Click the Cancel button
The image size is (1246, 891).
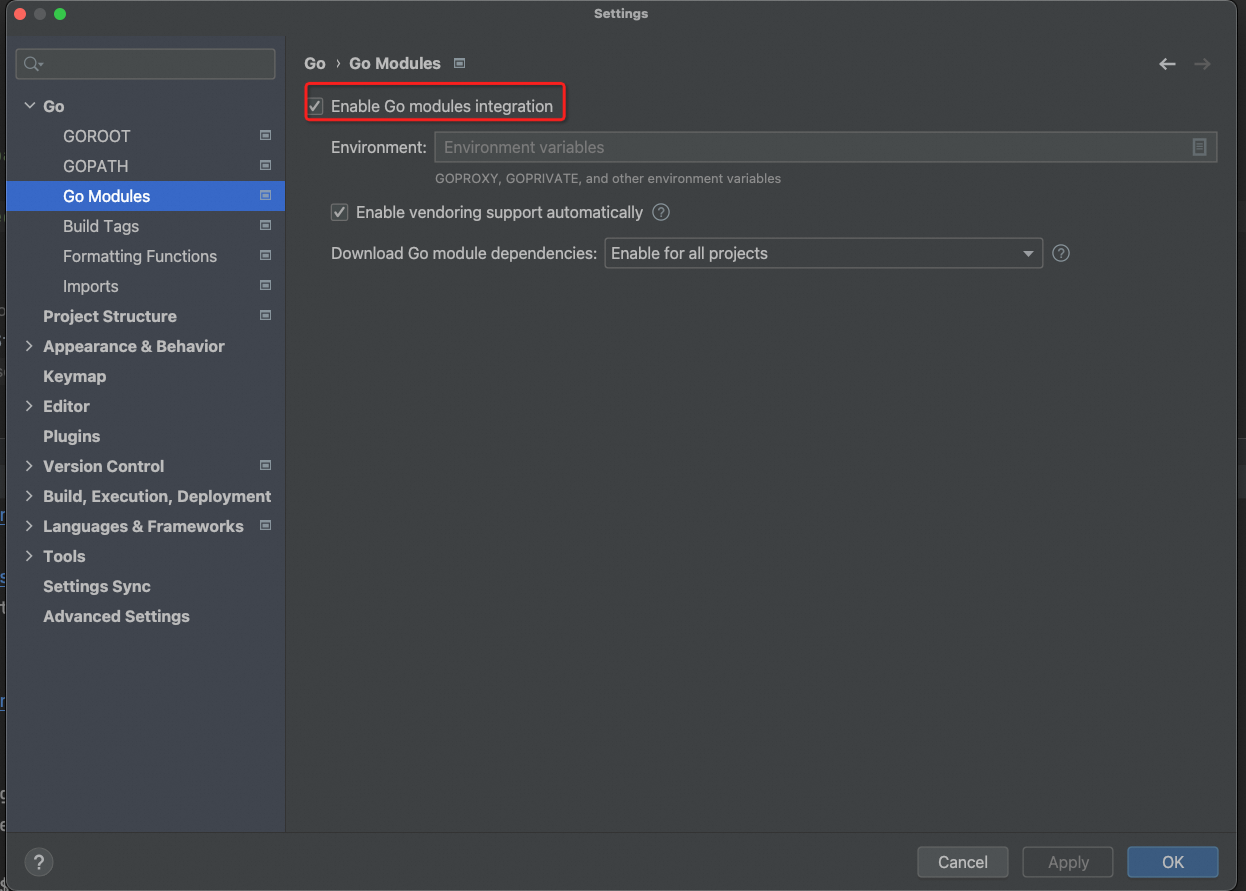[x=962, y=862]
